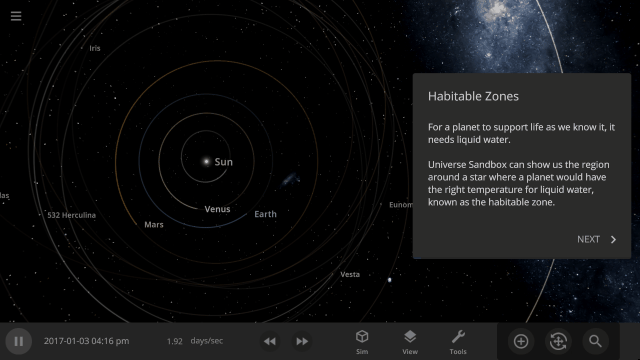Click the 1.92 time step value
Viewport: 640px width, 360px height.
(x=174, y=341)
